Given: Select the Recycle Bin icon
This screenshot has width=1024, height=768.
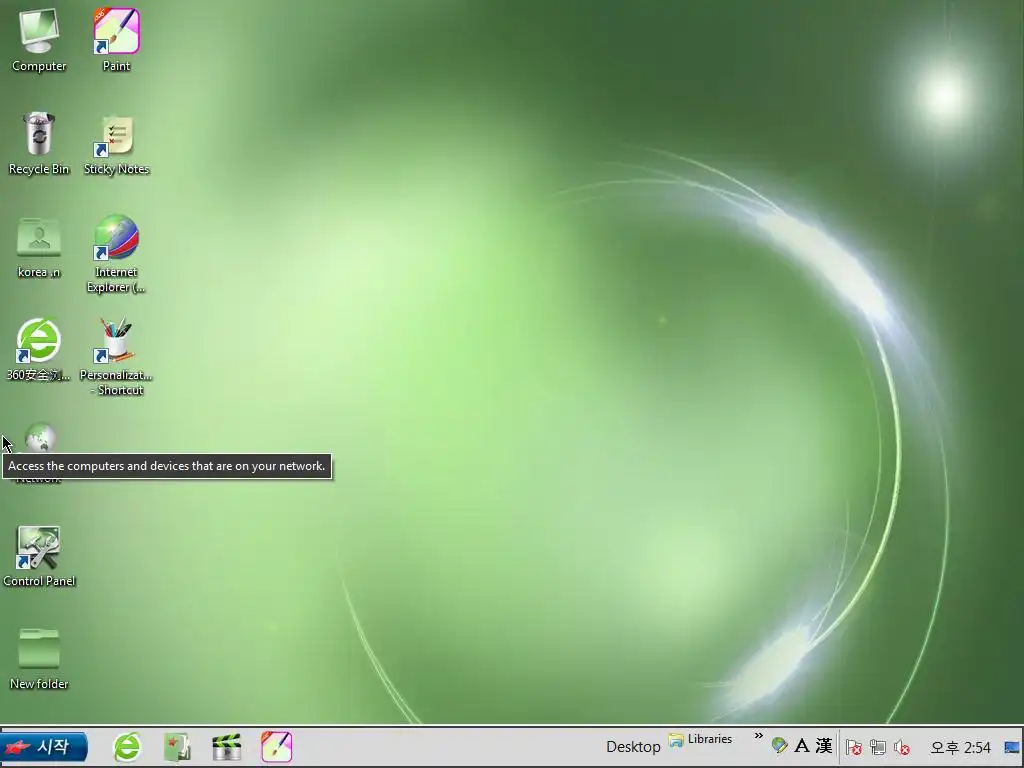Looking at the screenshot, I should coord(39,142).
